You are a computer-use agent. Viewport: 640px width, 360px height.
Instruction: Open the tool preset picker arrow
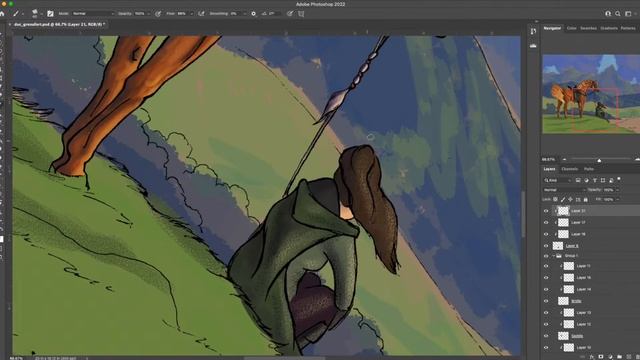(22, 13)
